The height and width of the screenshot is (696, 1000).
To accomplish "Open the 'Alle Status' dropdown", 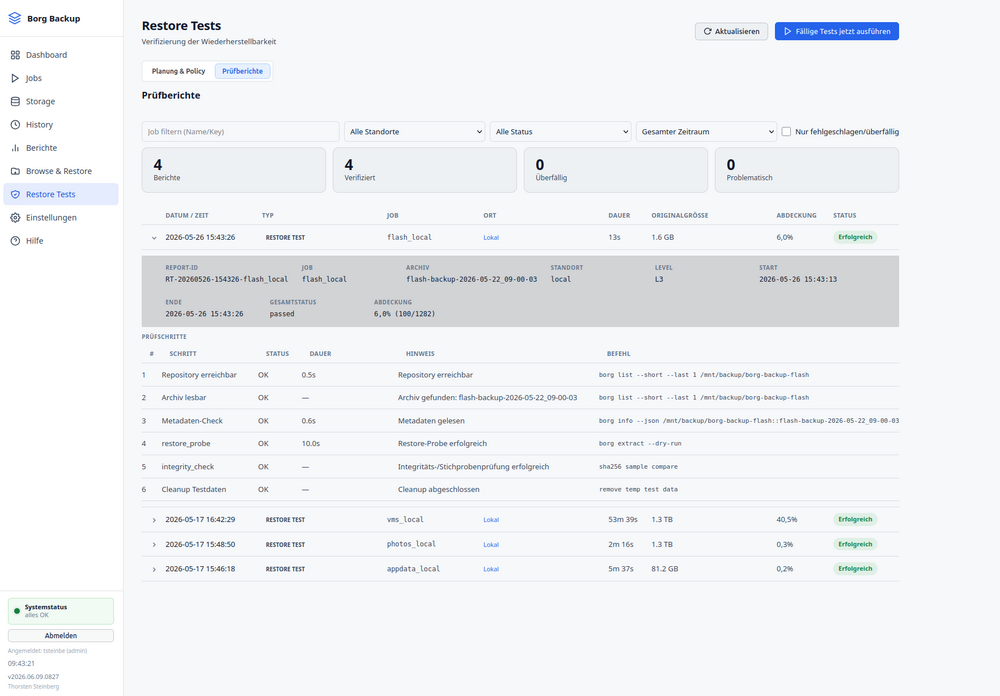I will point(561,131).
